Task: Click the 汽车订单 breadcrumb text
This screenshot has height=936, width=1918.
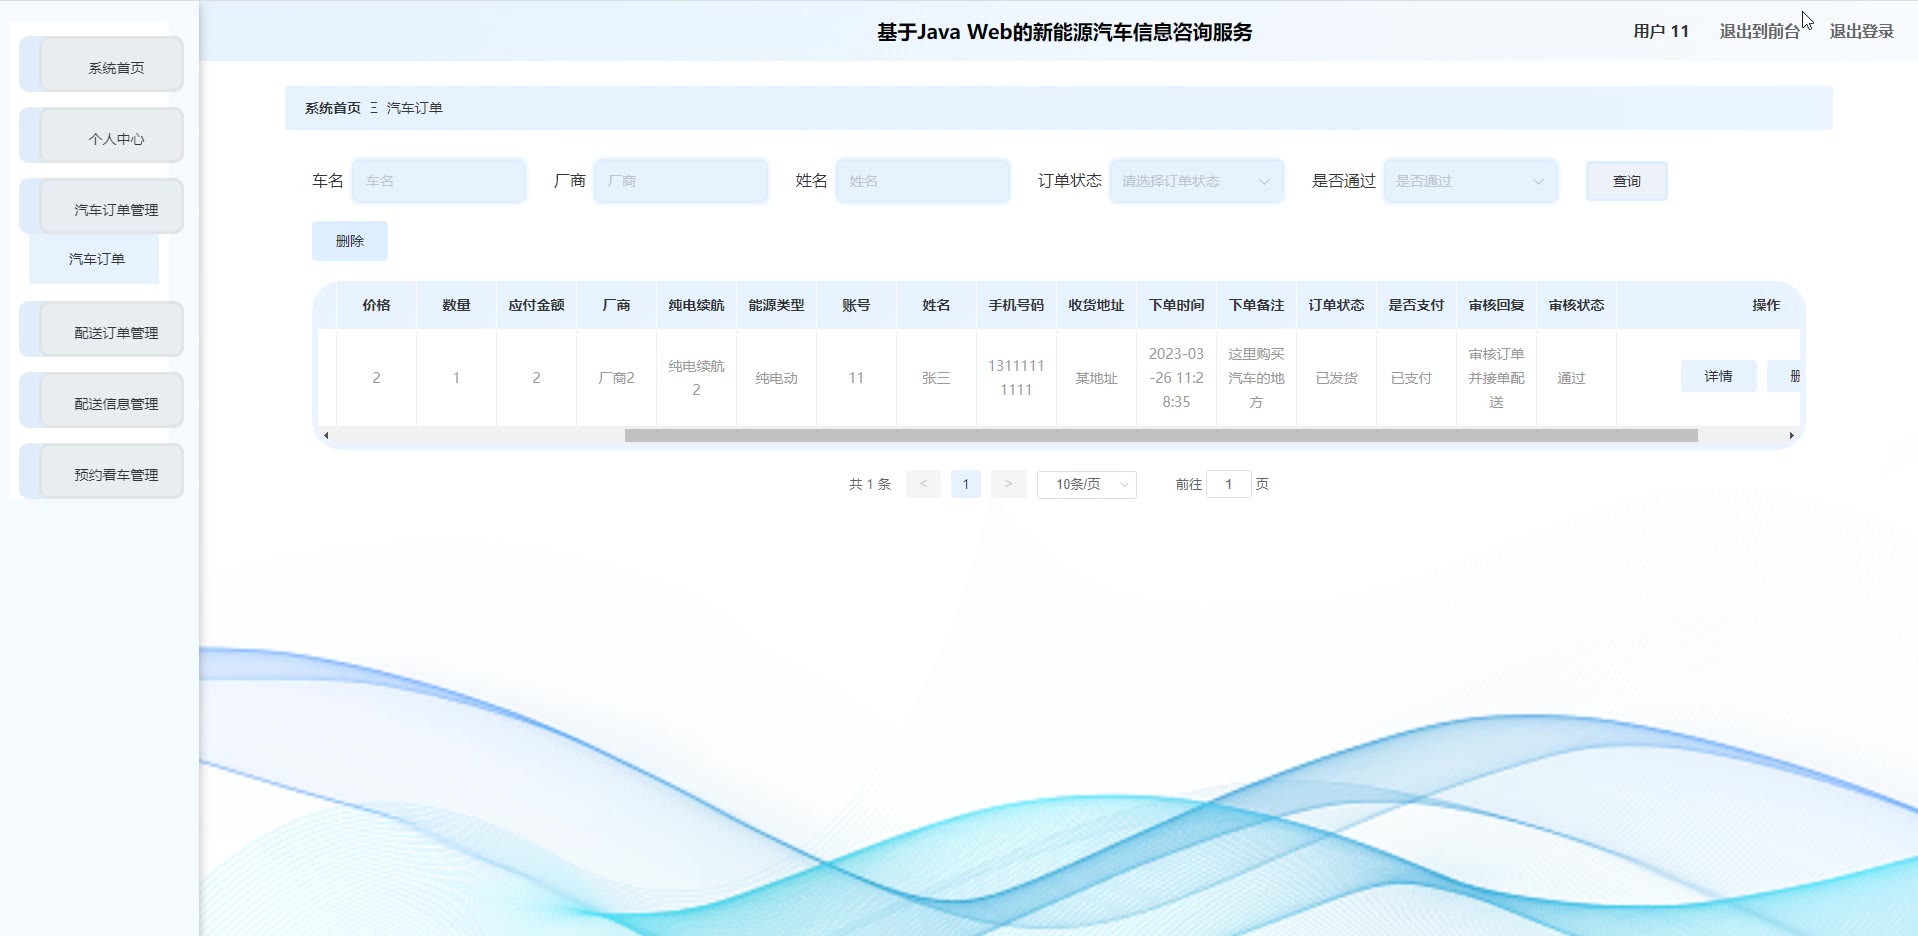Action: pyautogui.click(x=415, y=108)
